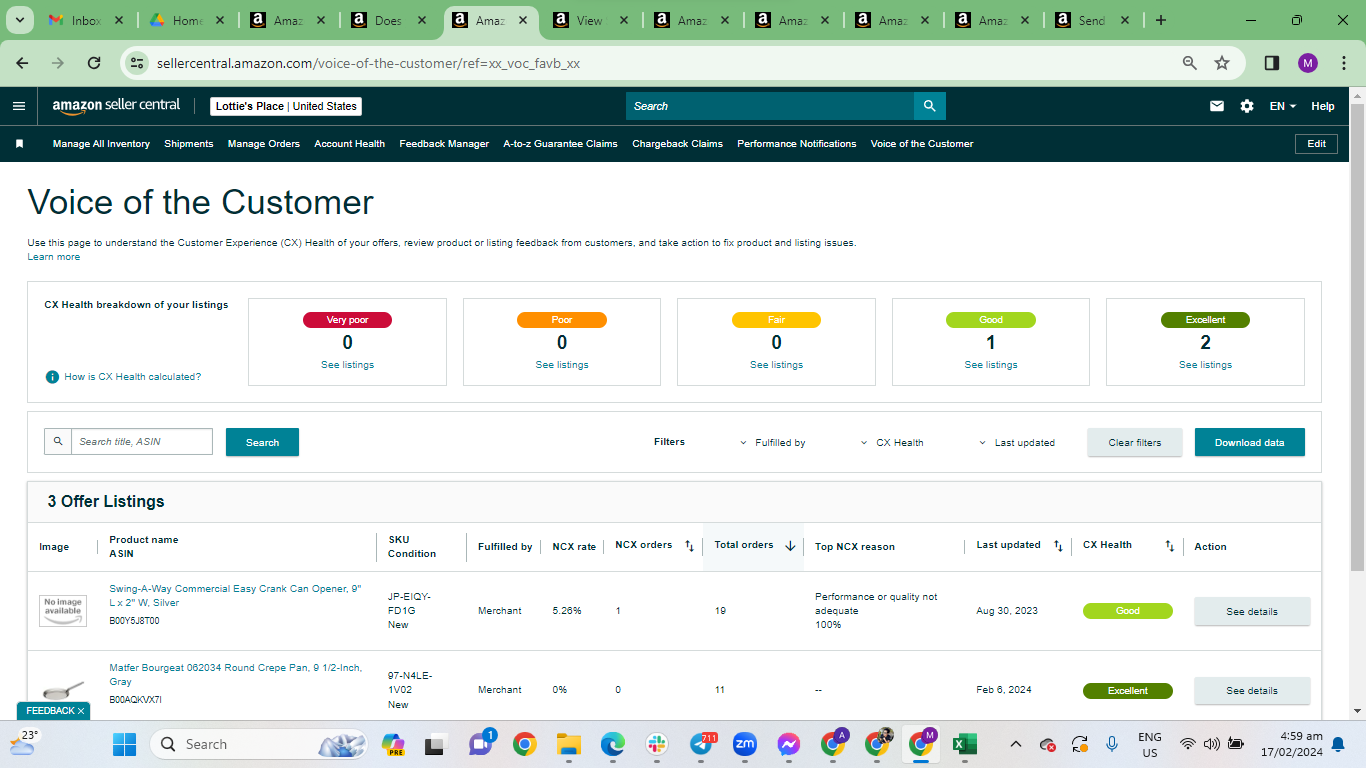Image resolution: width=1366 pixels, height=768 pixels.
Task: Click the Amazon Seller Central logo
Action: (116, 105)
